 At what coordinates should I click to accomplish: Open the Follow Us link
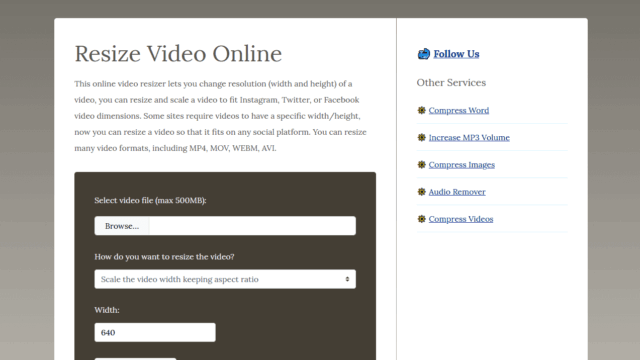click(456, 54)
